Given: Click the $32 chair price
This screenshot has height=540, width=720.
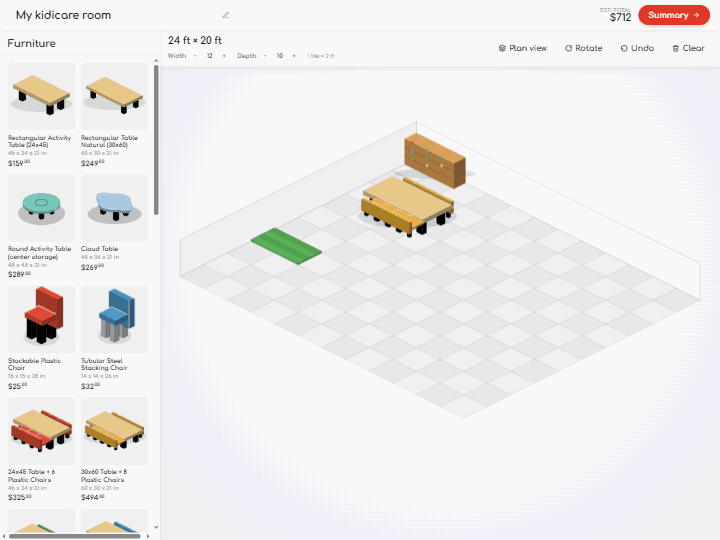Looking at the screenshot, I should point(90,386).
